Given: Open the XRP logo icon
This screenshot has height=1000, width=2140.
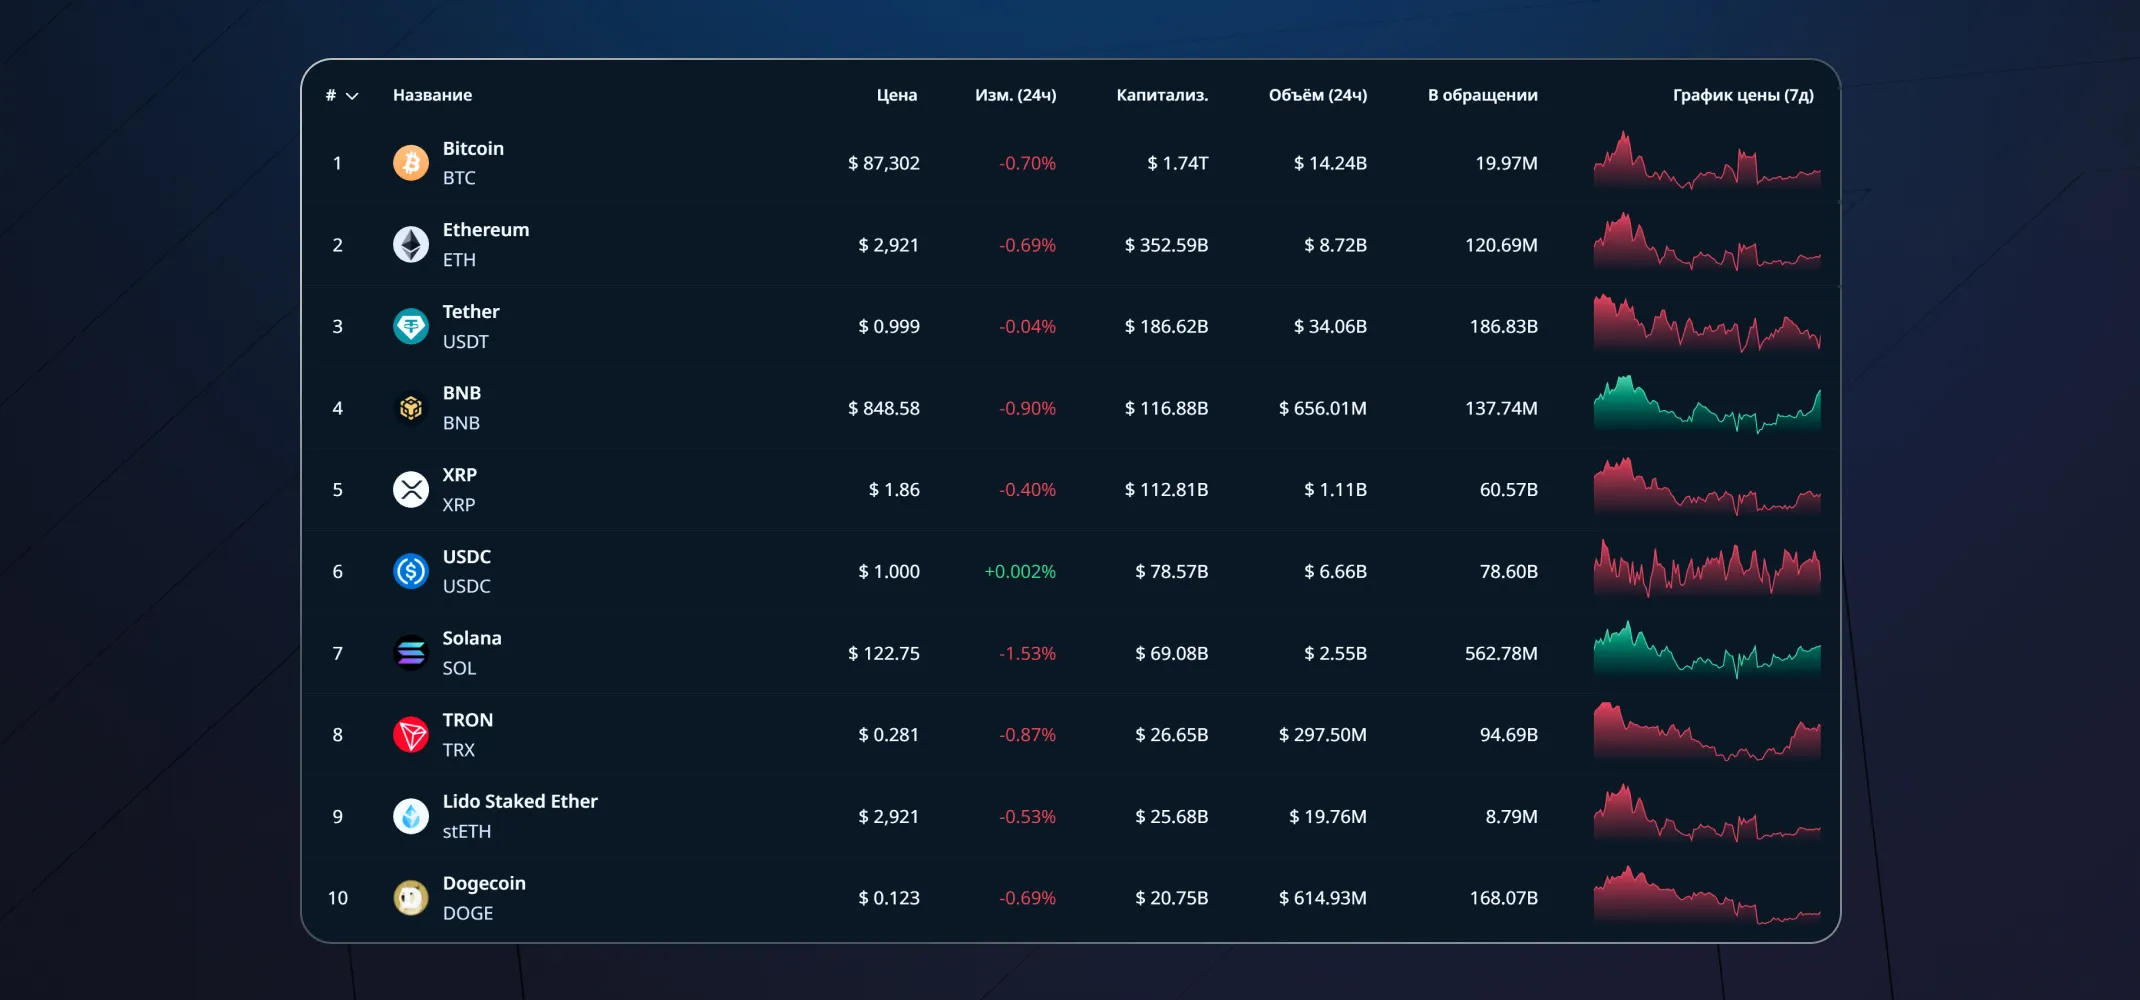Looking at the screenshot, I should click(x=410, y=489).
